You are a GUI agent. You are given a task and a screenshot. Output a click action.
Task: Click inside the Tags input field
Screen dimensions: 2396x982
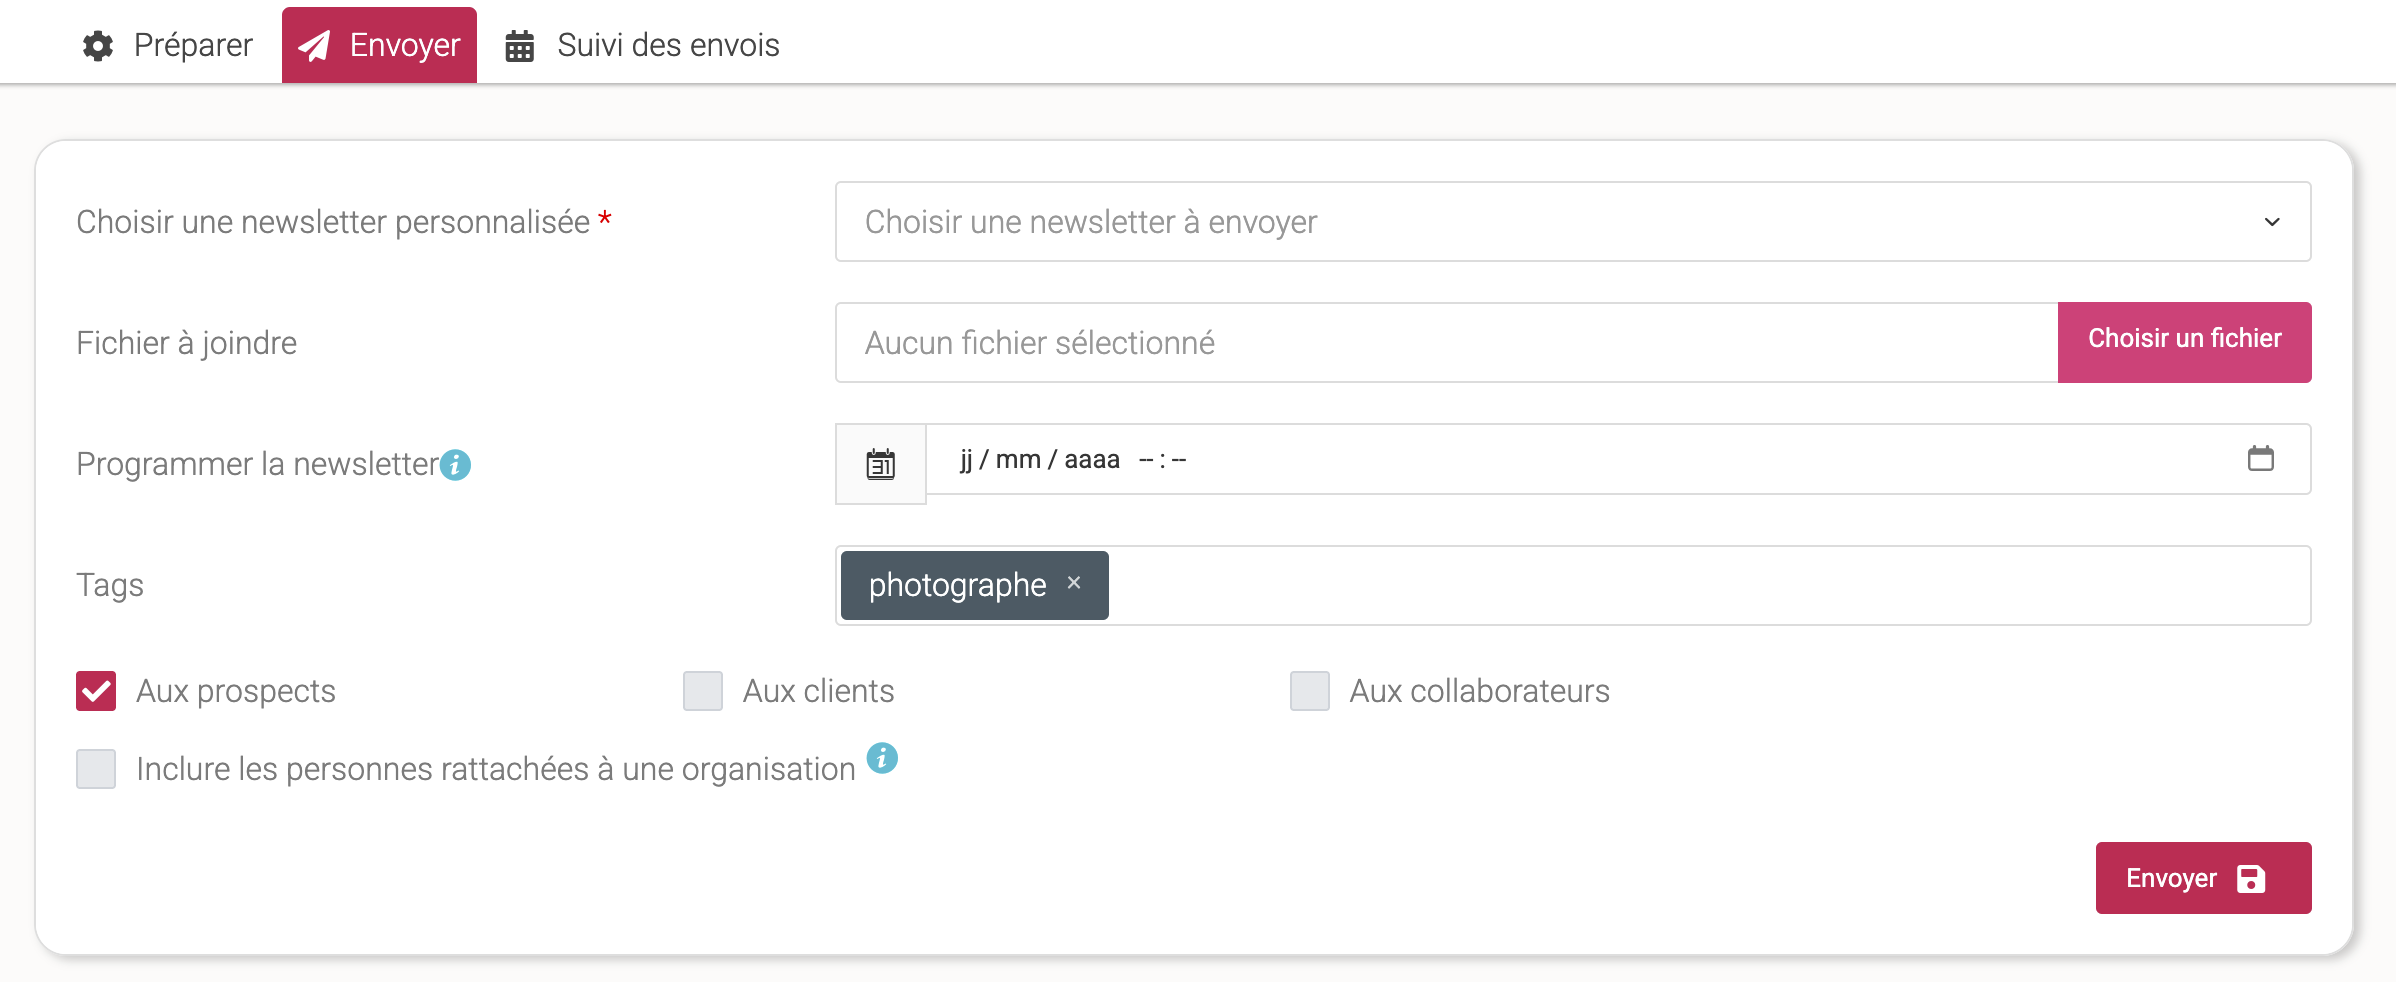1700,586
